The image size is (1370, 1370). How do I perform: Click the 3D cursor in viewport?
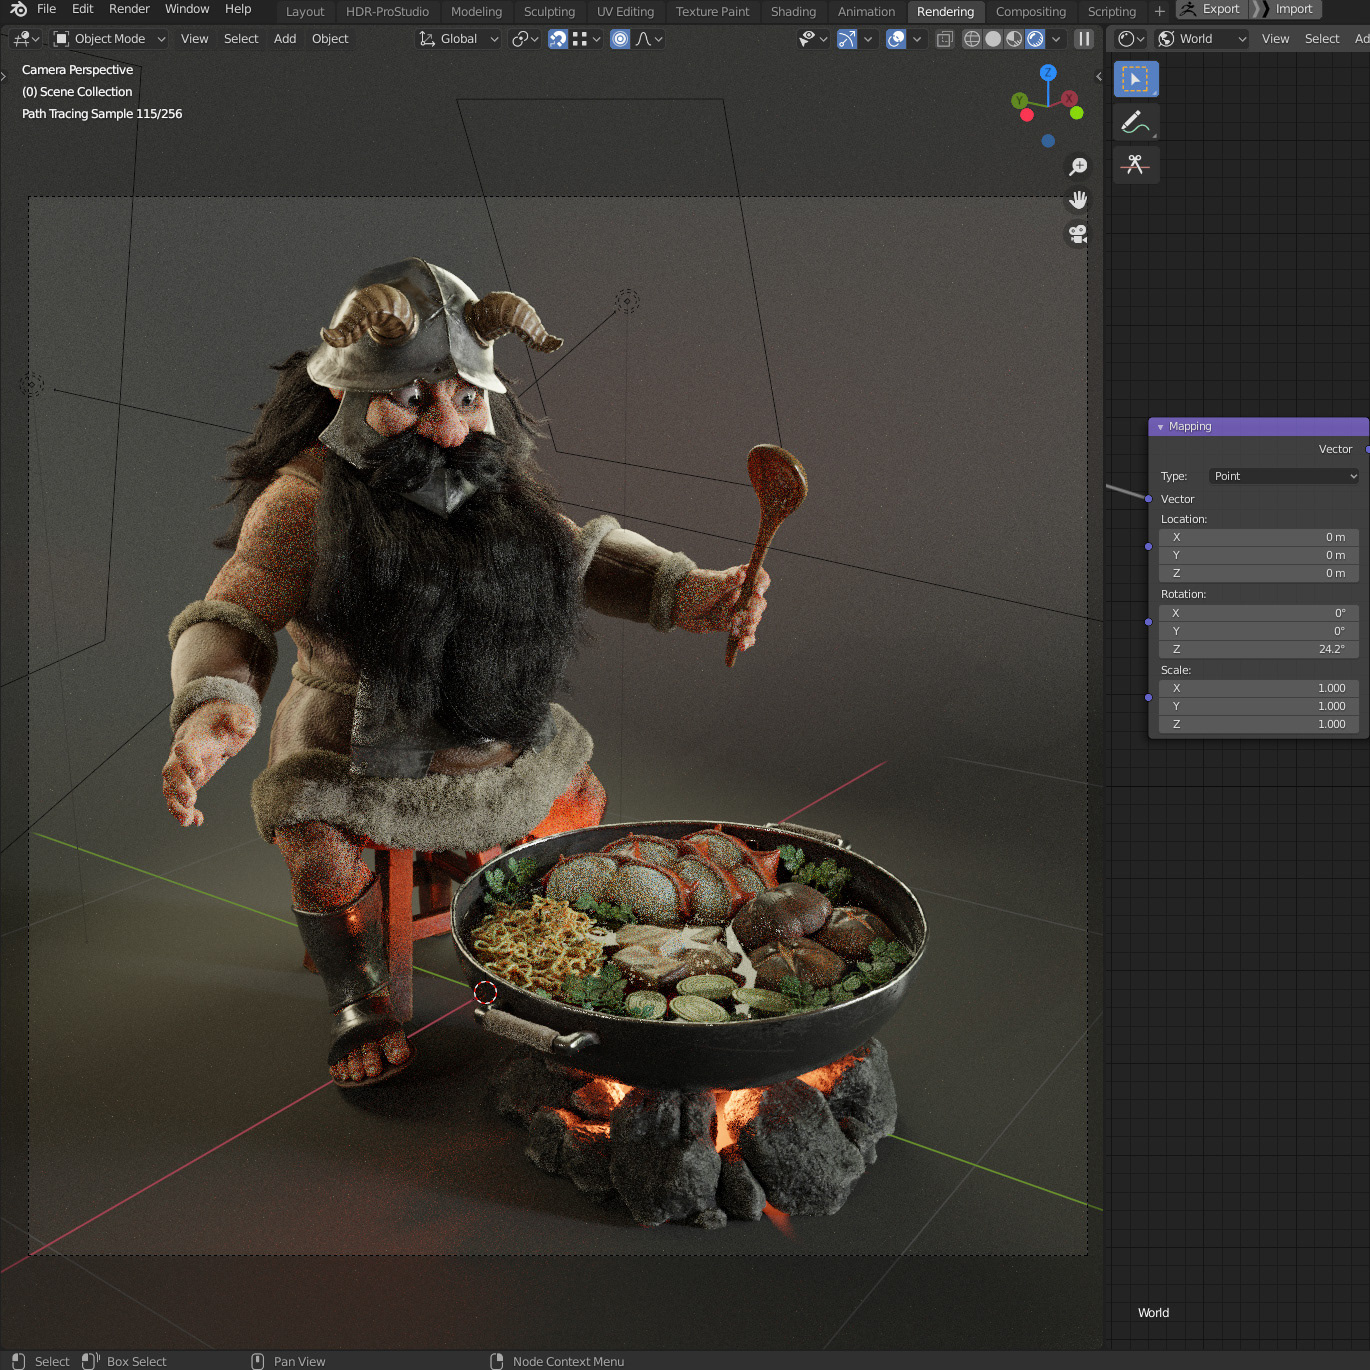485,992
